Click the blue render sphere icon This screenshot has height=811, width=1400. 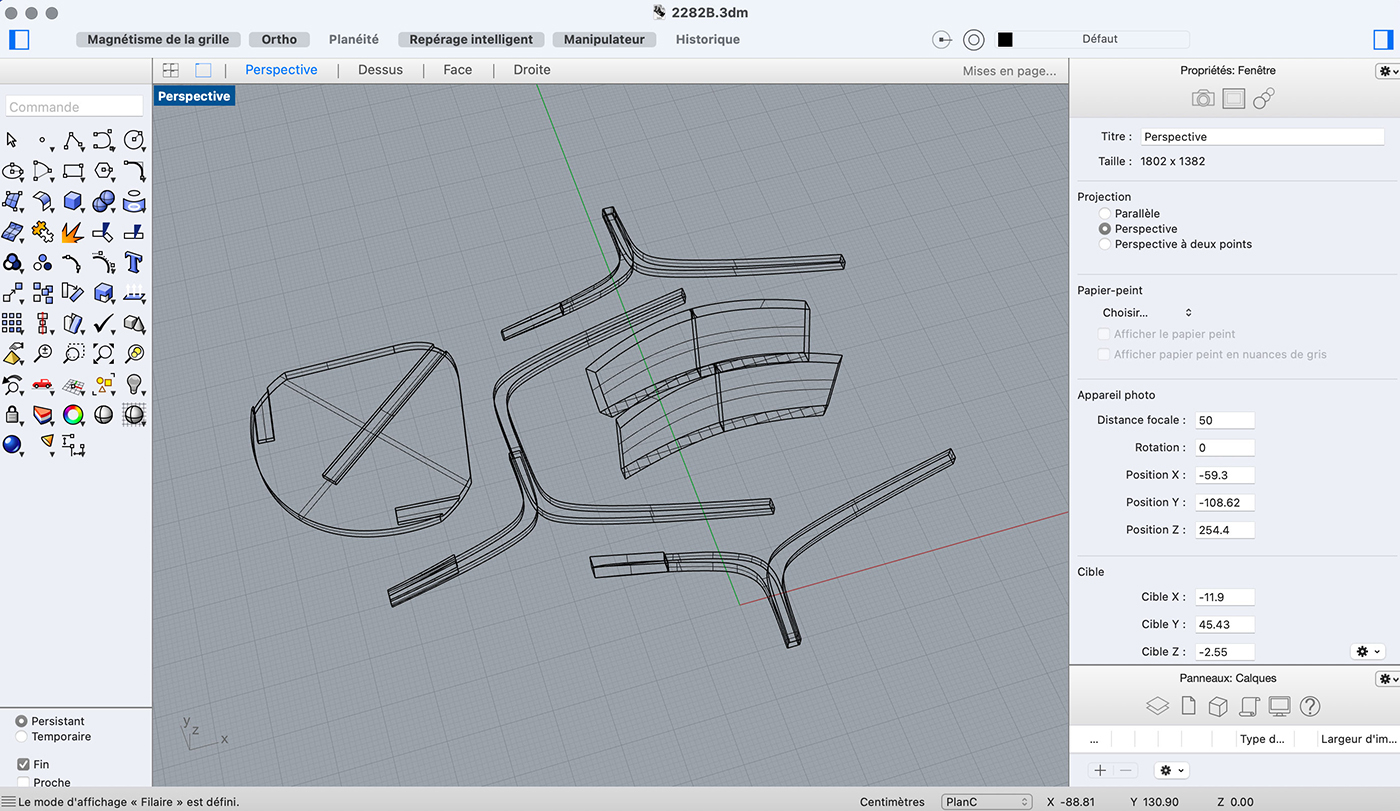pyautogui.click(x=12, y=444)
